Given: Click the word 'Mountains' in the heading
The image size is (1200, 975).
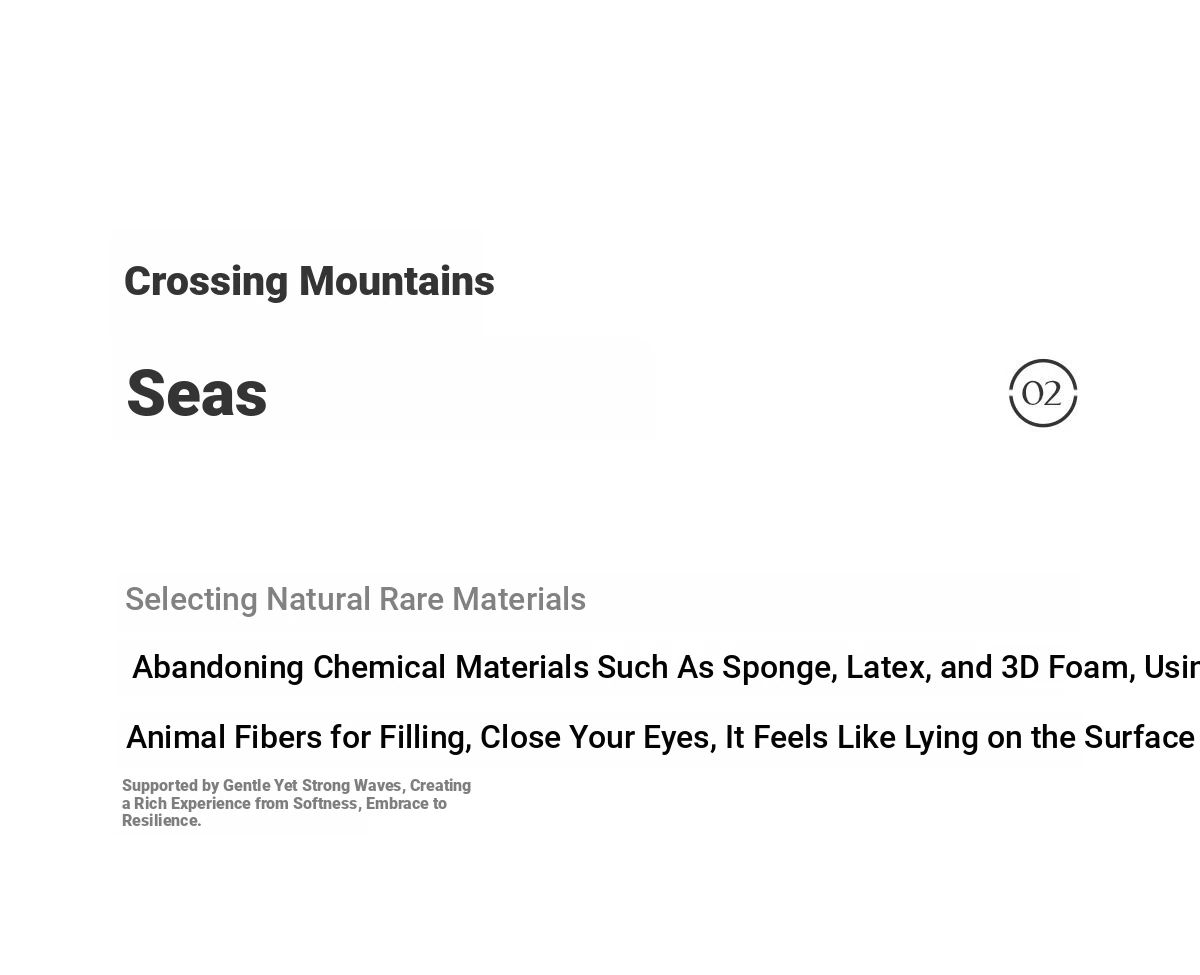Looking at the screenshot, I should 397,281.
